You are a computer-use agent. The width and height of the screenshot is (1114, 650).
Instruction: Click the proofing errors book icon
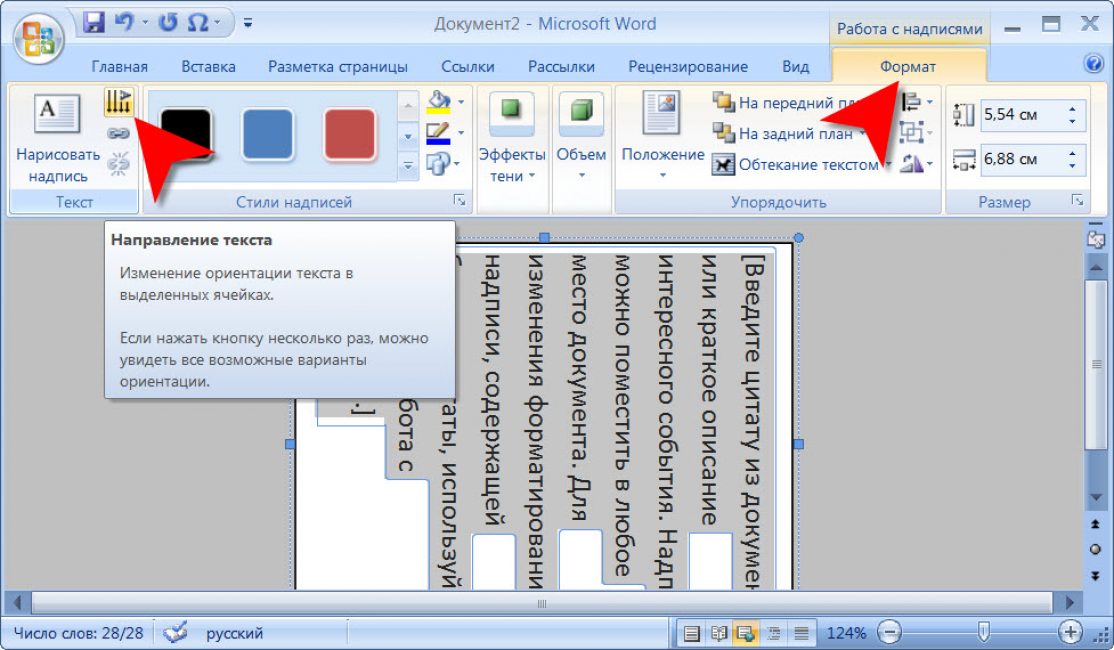click(174, 632)
